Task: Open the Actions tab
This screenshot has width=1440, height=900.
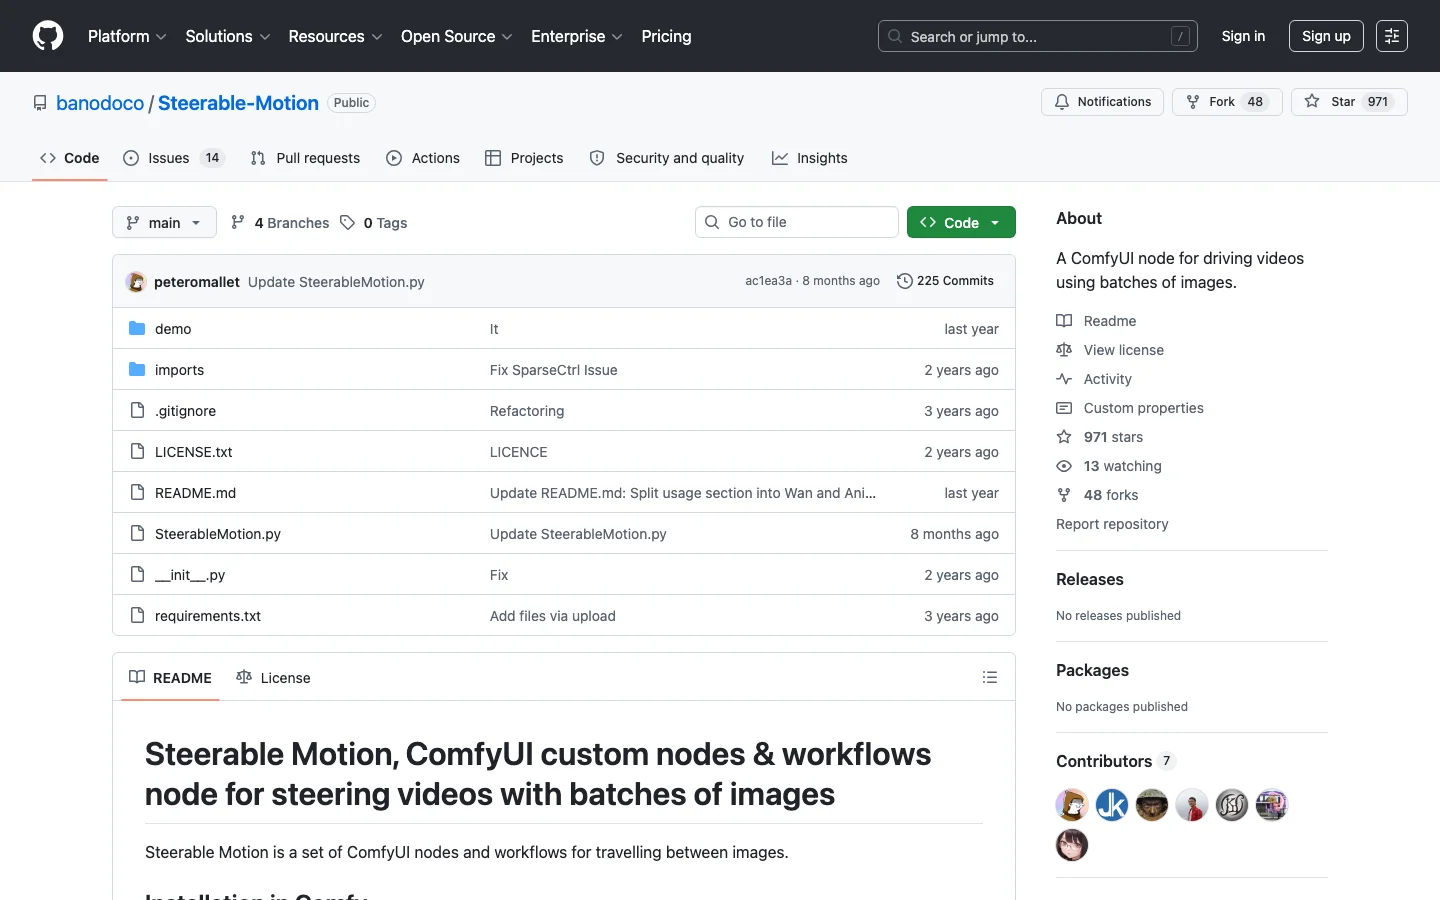Action: click(x=423, y=158)
